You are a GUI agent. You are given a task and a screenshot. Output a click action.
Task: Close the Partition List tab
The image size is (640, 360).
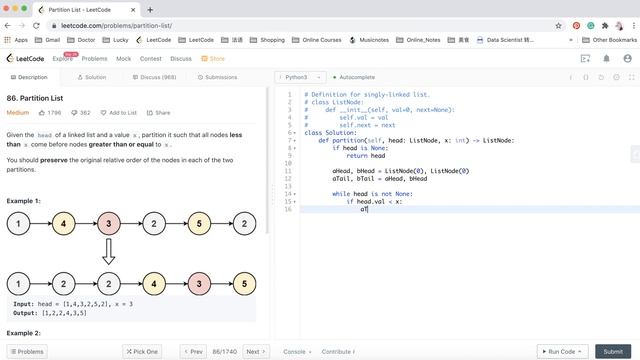click(133, 10)
